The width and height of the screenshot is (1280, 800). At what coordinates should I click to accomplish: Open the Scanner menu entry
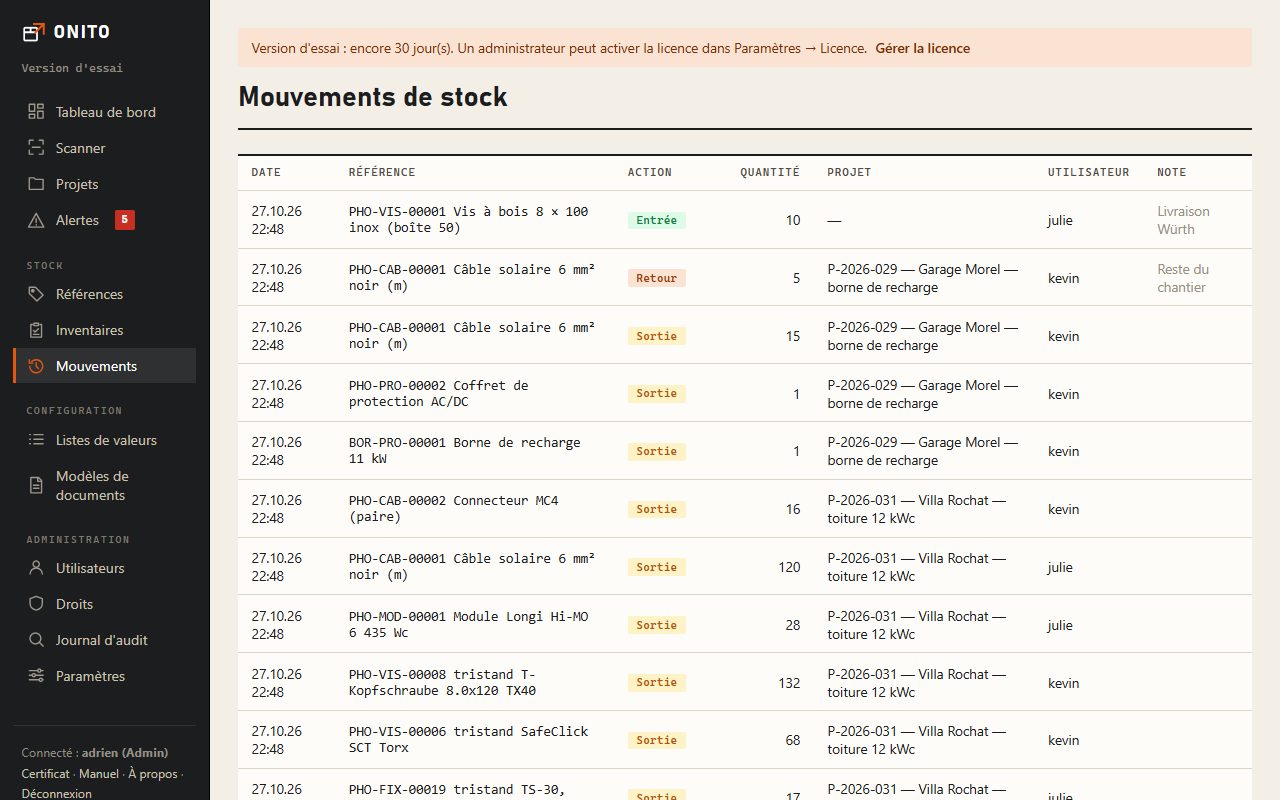[105, 148]
